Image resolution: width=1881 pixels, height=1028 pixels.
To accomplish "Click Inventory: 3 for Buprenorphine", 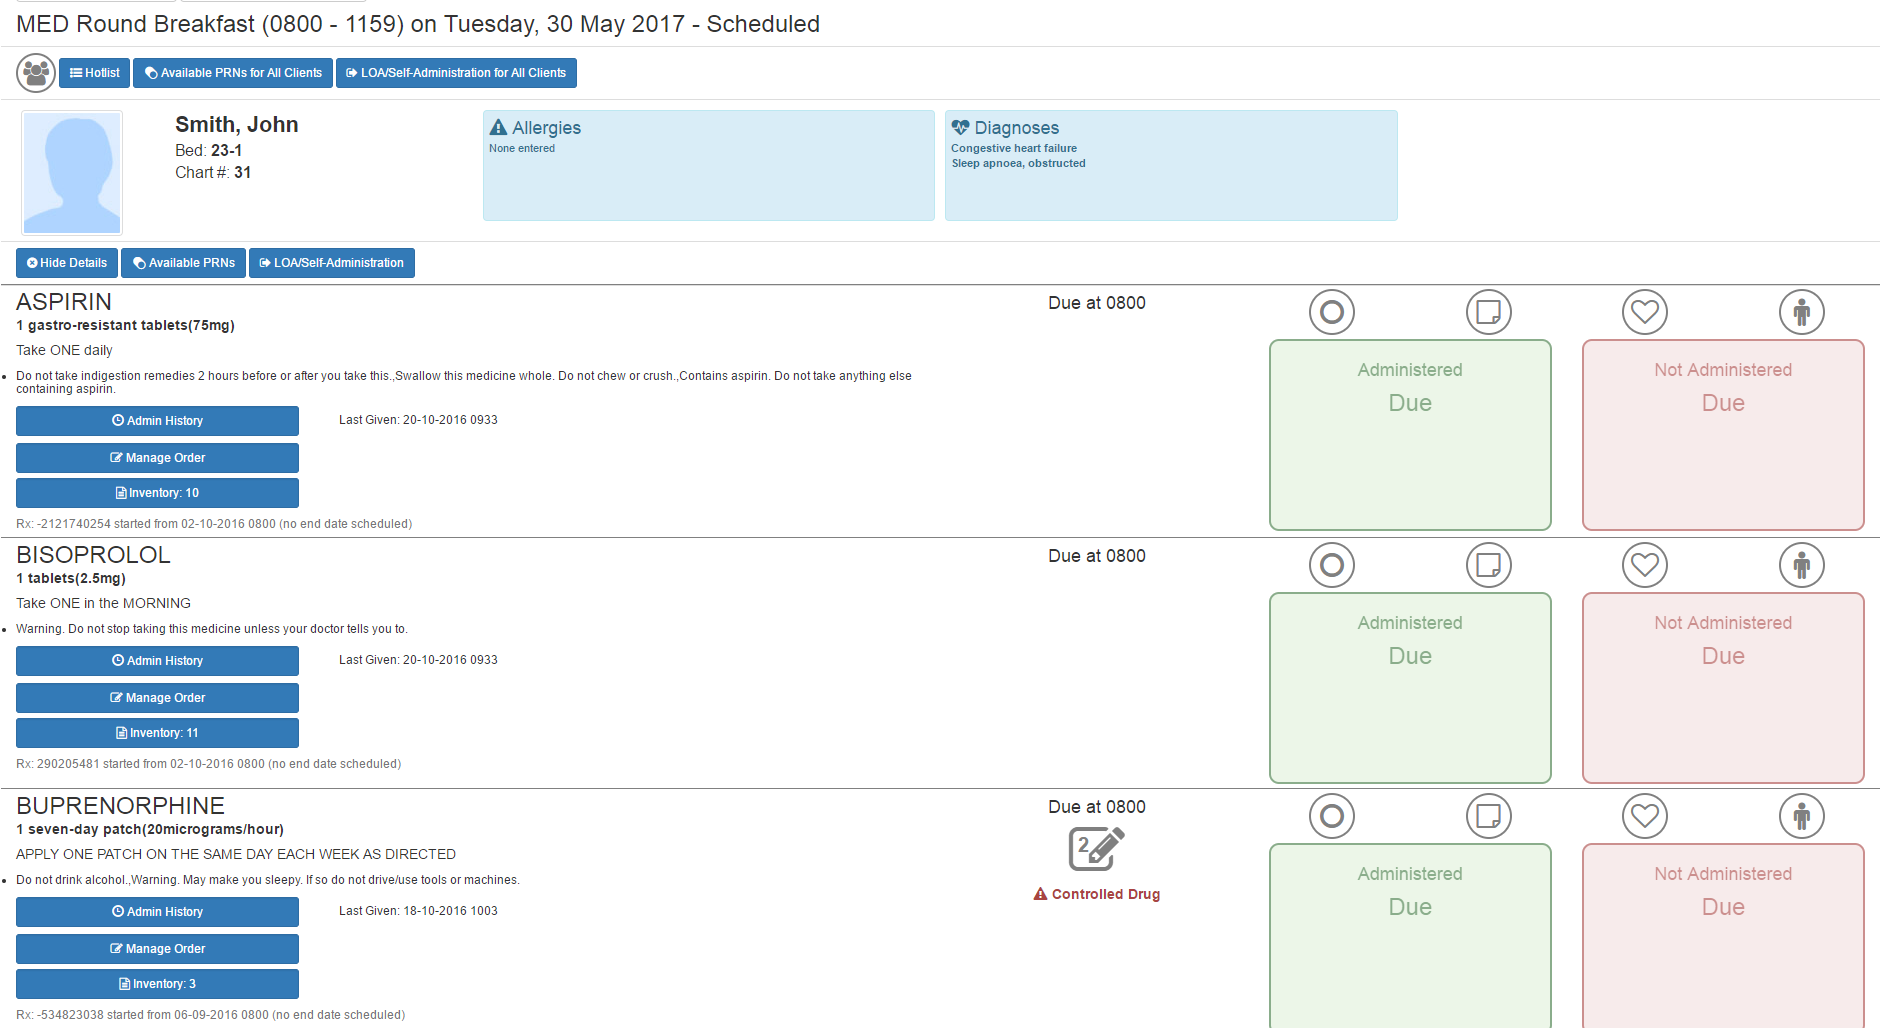I will pyautogui.click(x=157, y=984).
